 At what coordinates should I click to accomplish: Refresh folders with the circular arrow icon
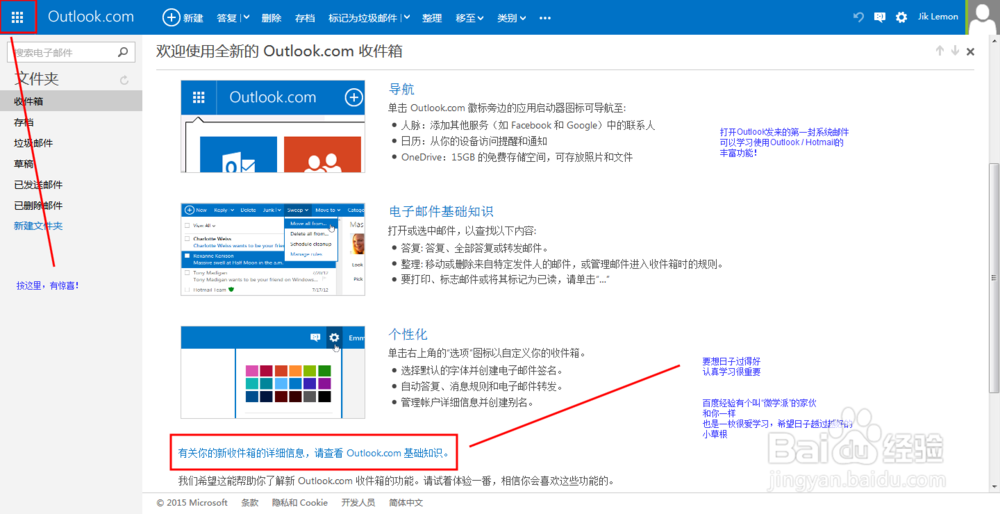(124, 80)
